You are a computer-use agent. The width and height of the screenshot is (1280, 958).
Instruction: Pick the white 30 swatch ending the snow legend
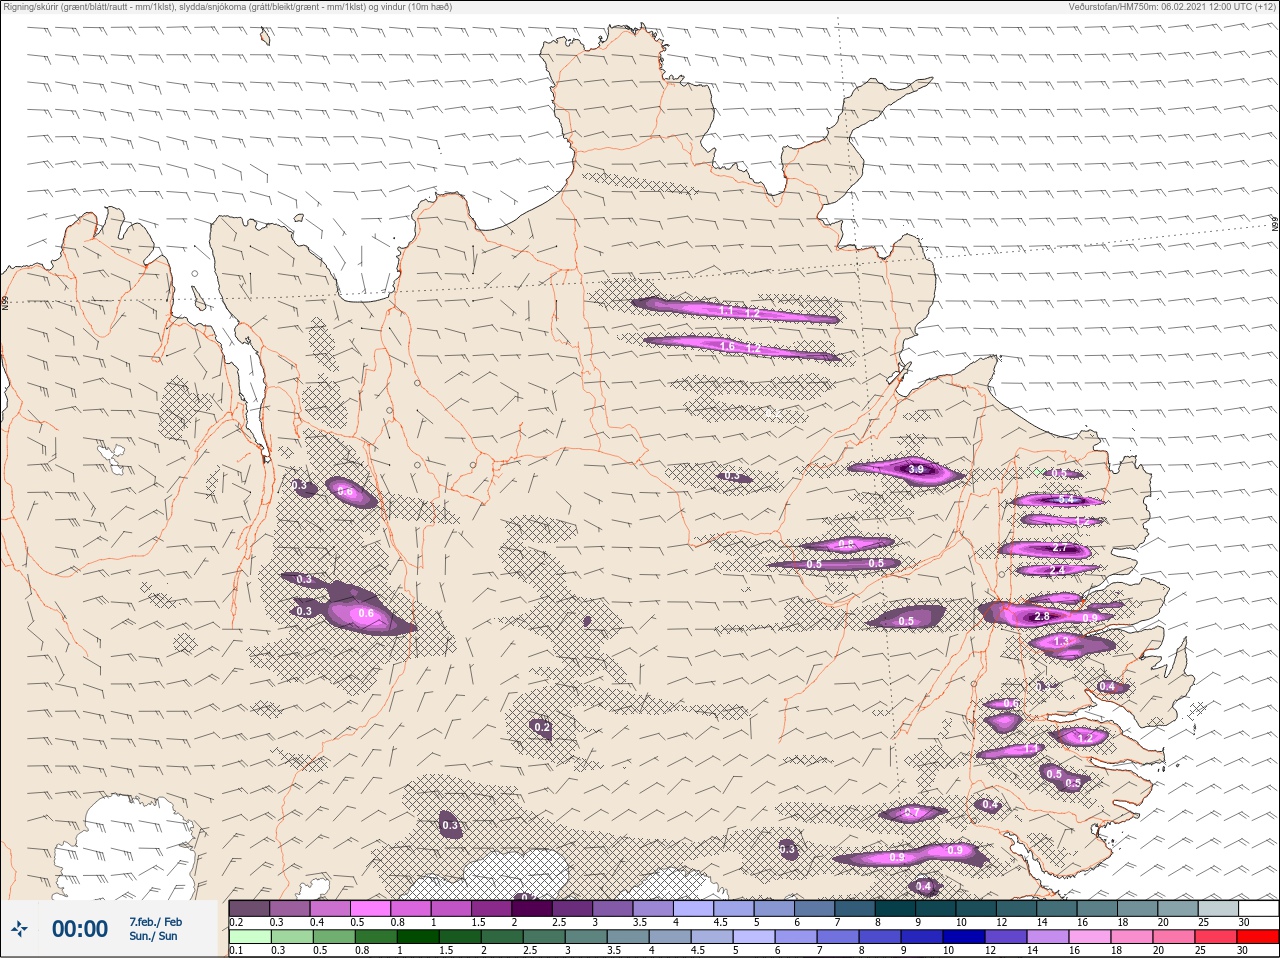pos(1258,909)
